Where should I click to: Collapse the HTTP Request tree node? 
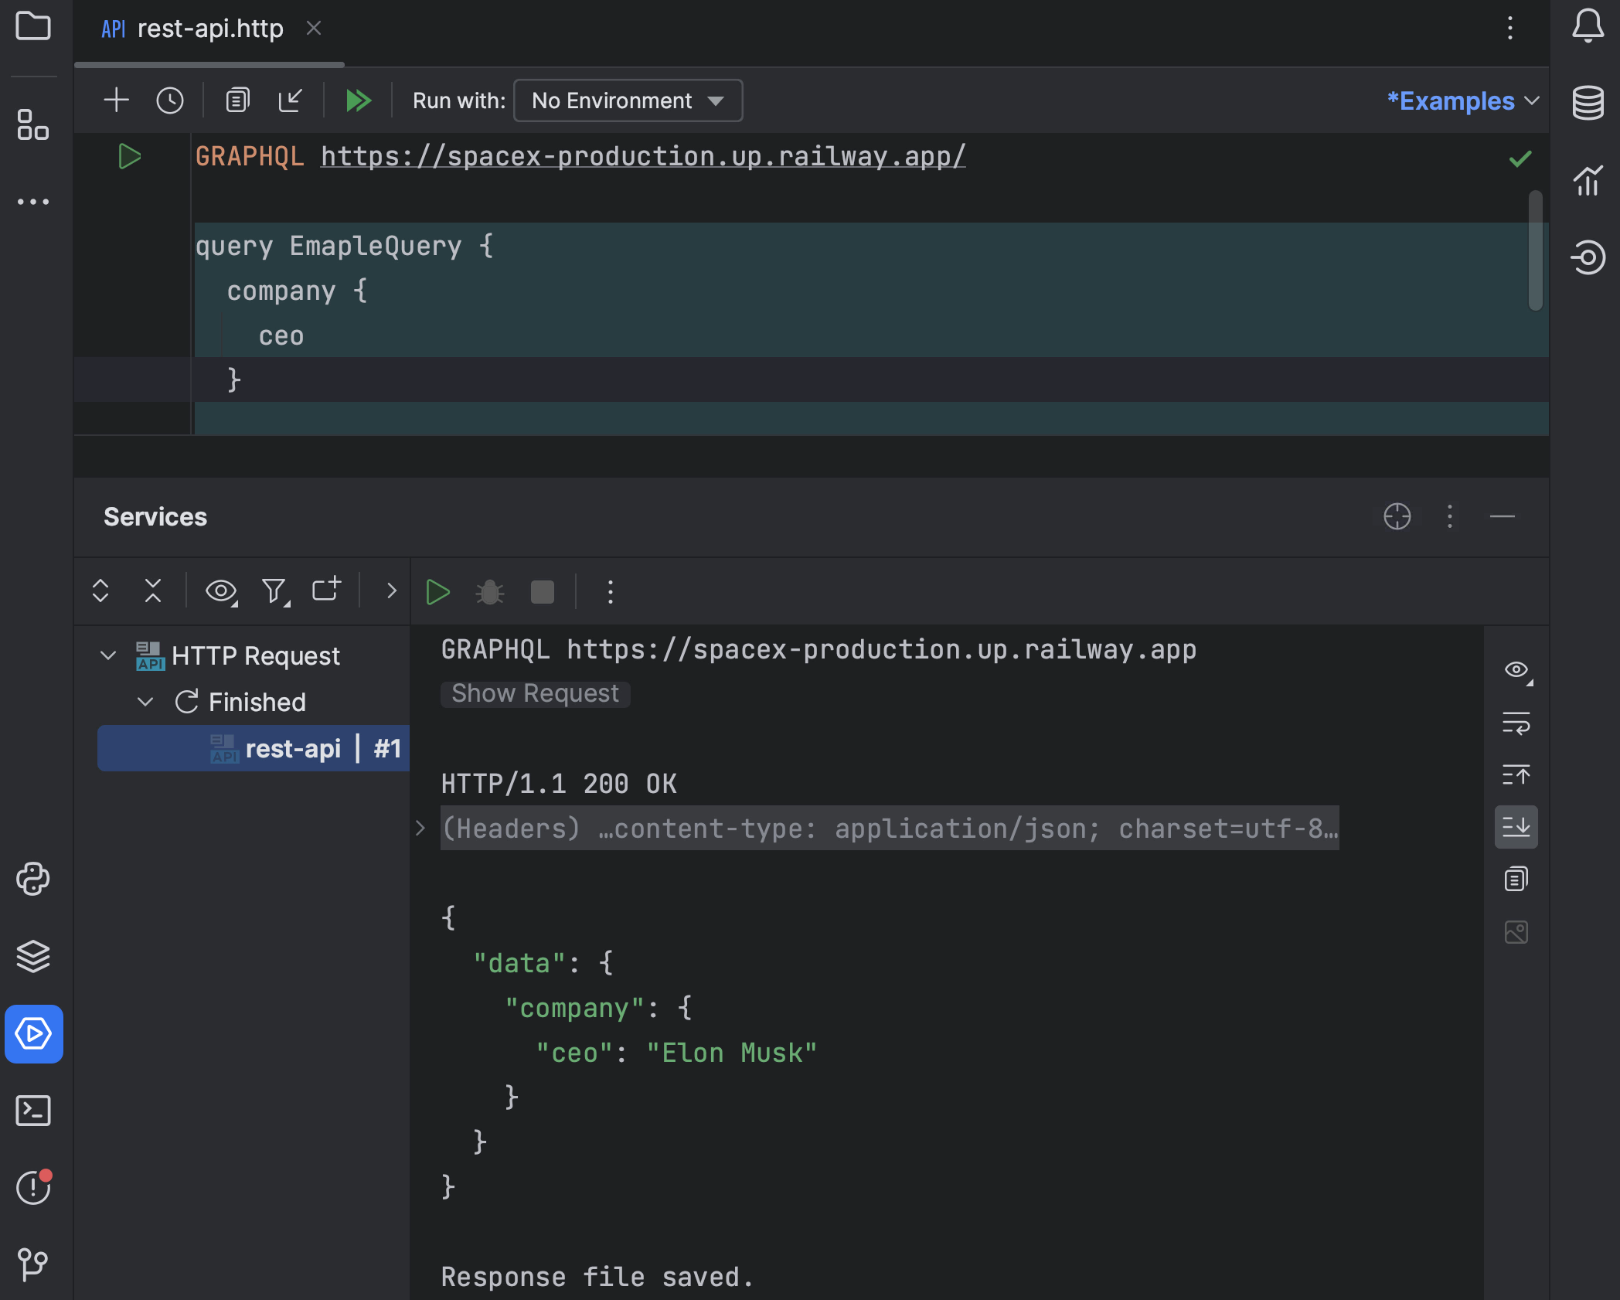[109, 656]
